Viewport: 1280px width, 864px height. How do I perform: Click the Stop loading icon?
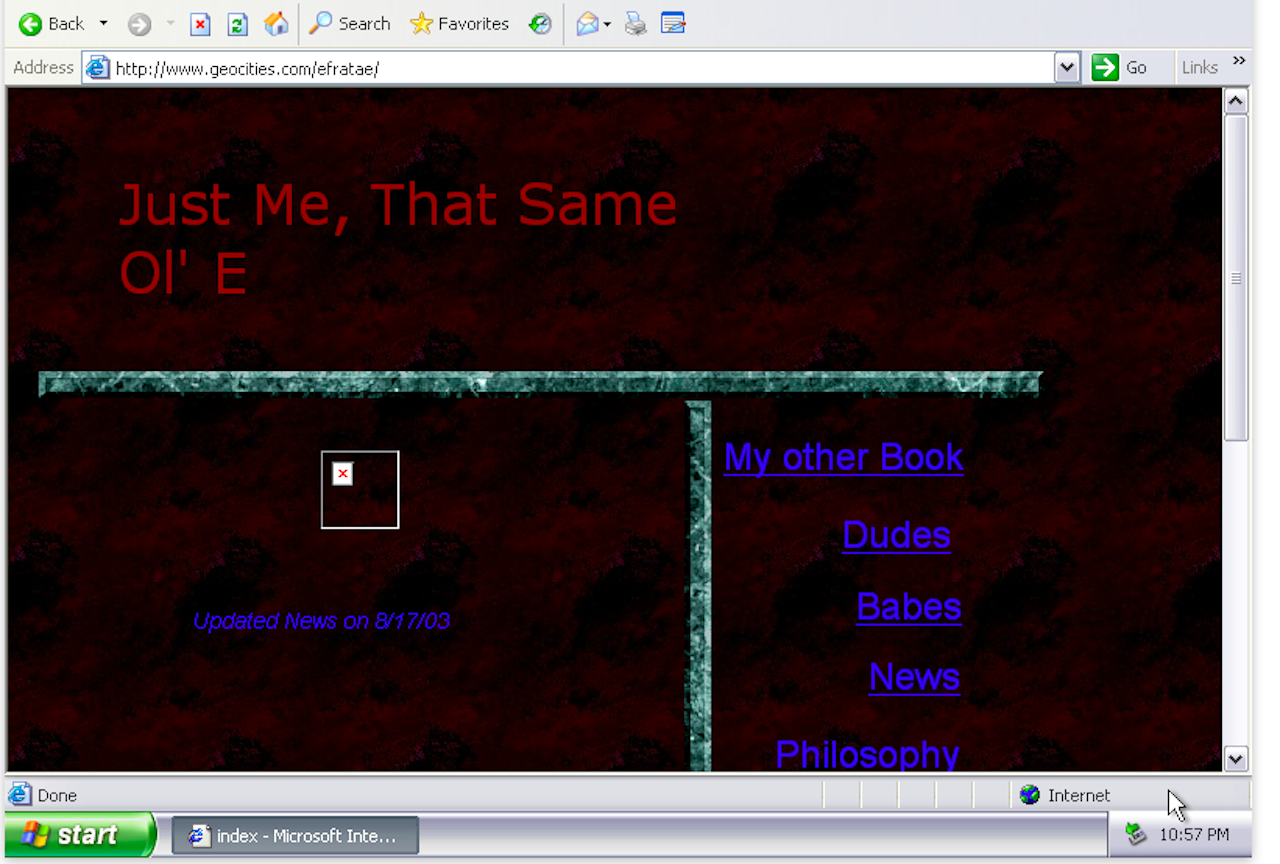coord(200,24)
